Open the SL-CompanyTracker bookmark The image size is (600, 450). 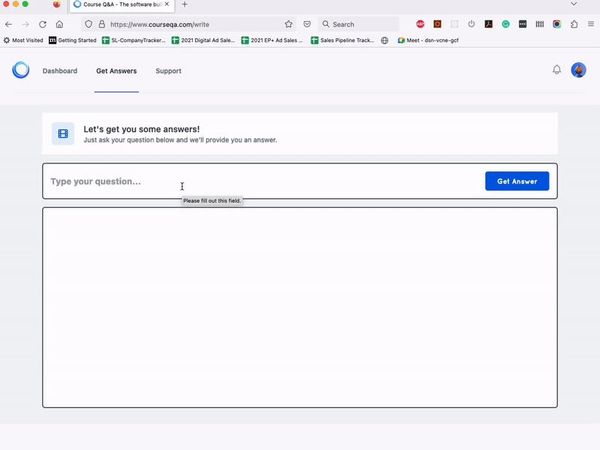pyautogui.click(x=134, y=40)
